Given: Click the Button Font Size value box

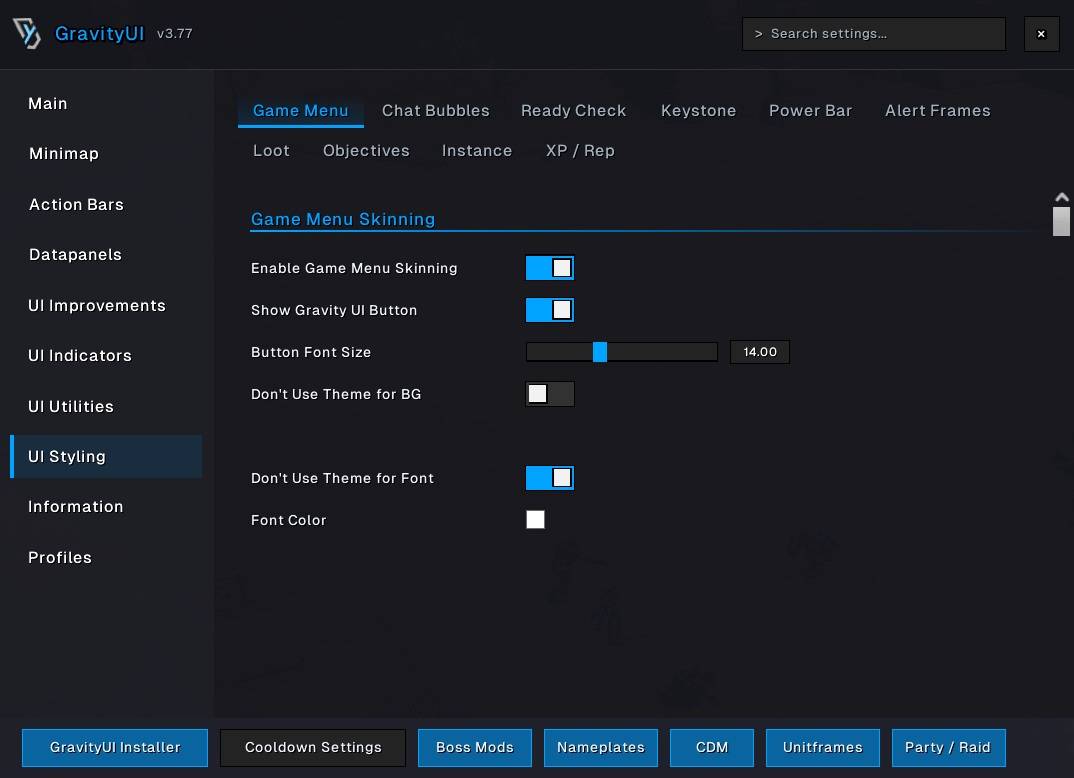Looking at the screenshot, I should click(760, 352).
